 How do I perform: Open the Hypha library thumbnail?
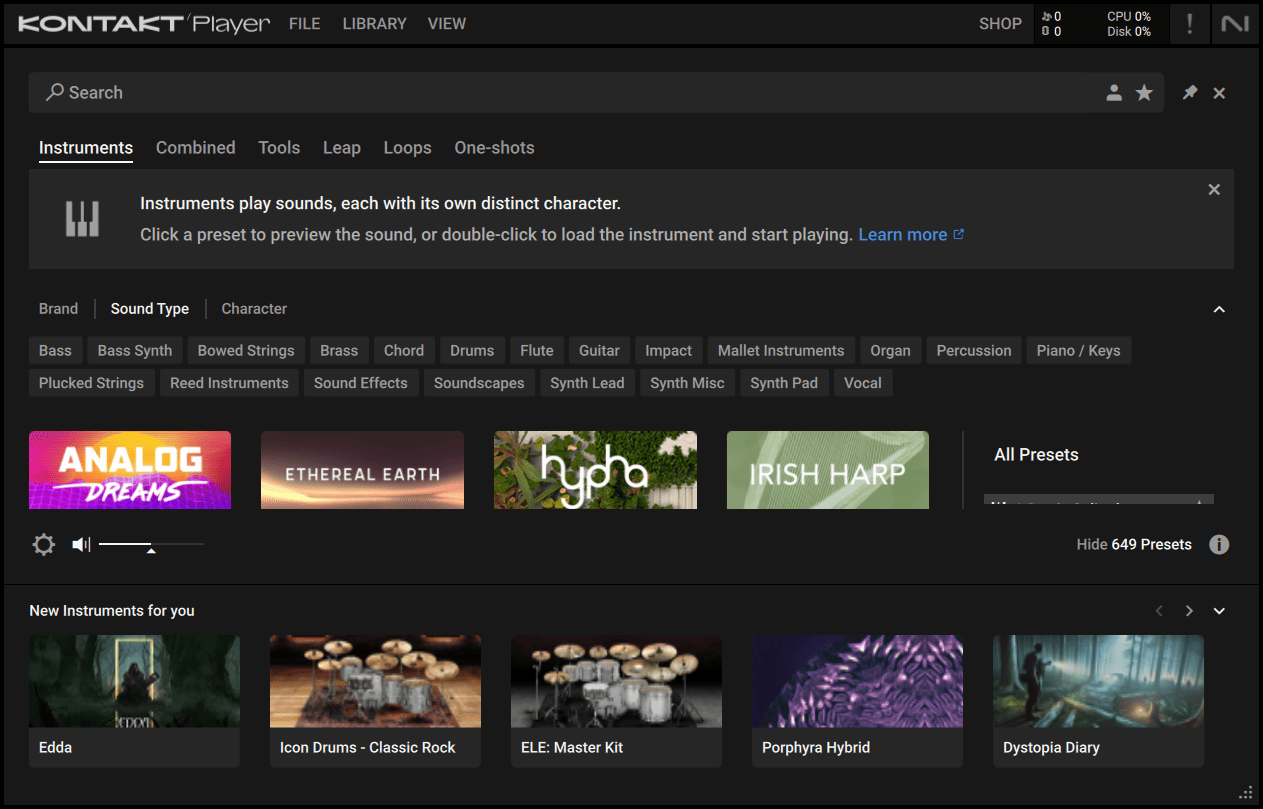tap(595, 470)
